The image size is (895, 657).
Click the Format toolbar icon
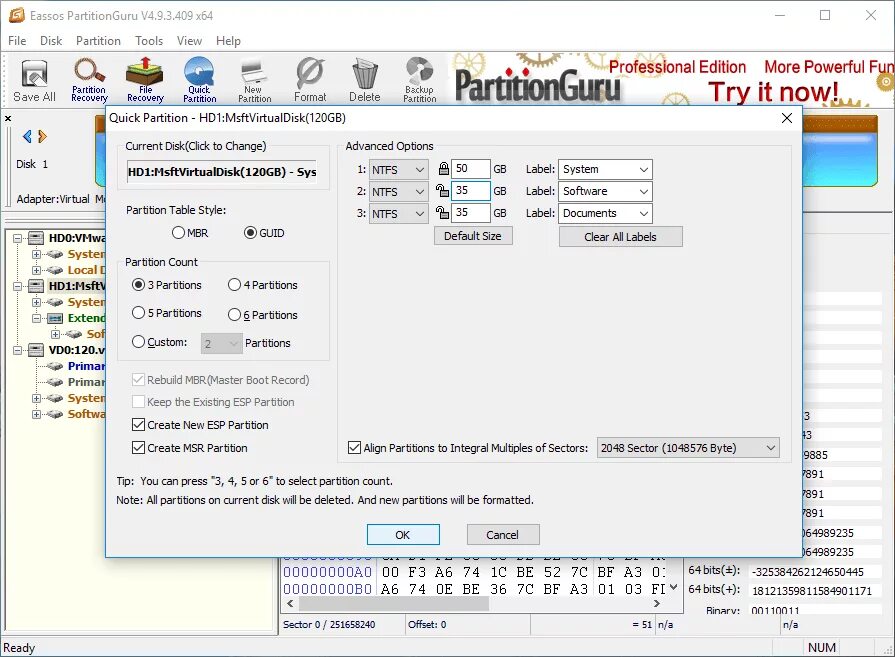pos(310,80)
